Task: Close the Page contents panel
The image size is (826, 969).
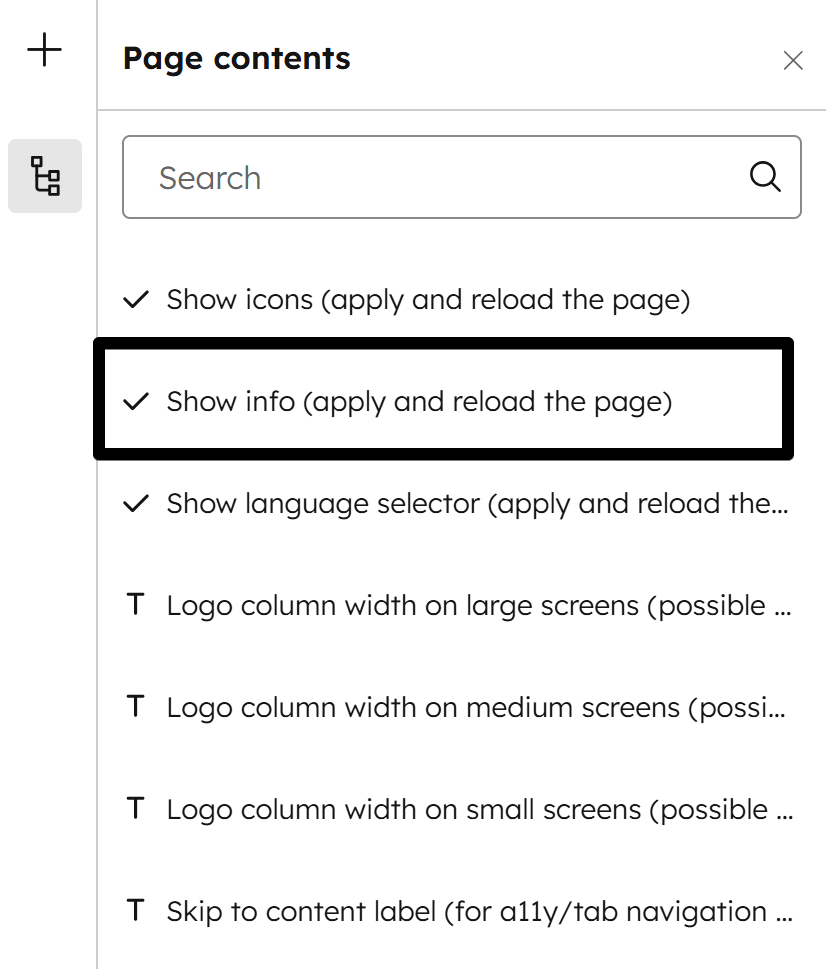Action: tap(793, 61)
